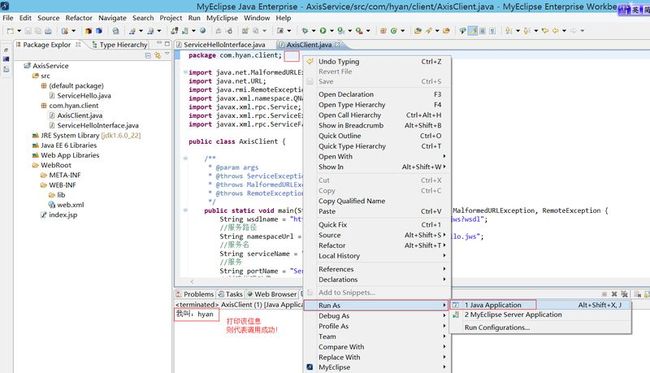The image size is (650, 373).
Task: Click the console Remove Launch X icon
Action: click(x=614, y=294)
